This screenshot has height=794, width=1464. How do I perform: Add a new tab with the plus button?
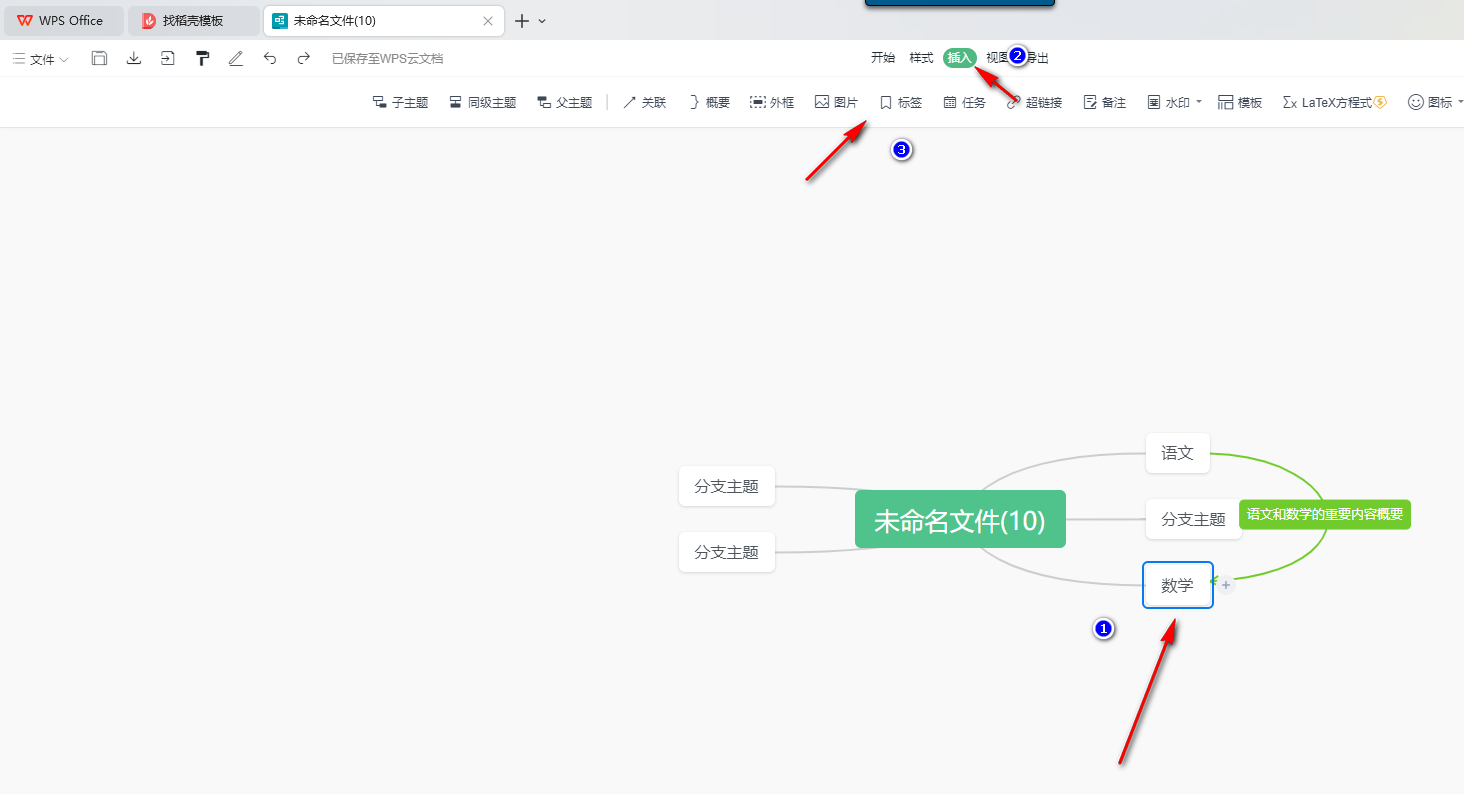coord(521,21)
